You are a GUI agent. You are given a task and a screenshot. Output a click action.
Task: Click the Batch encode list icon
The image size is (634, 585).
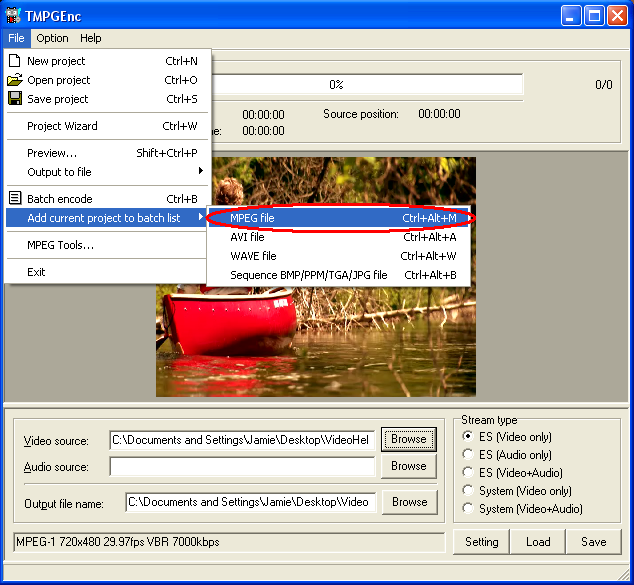point(15,199)
